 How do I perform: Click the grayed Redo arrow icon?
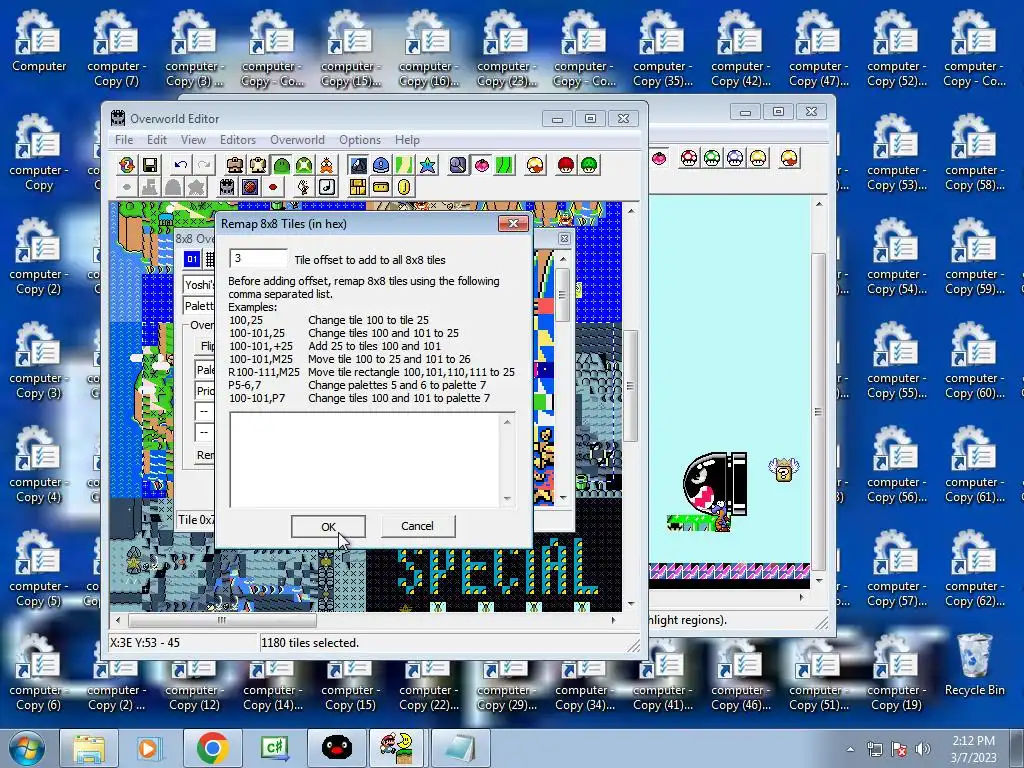point(204,165)
